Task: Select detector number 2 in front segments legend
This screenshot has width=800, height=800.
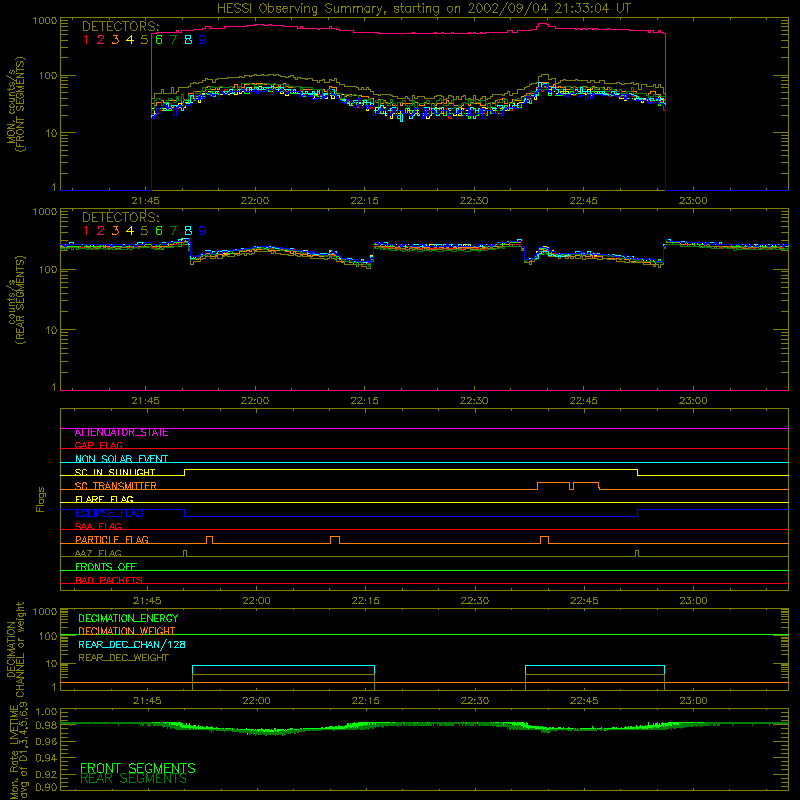Action: (x=101, y=40)
